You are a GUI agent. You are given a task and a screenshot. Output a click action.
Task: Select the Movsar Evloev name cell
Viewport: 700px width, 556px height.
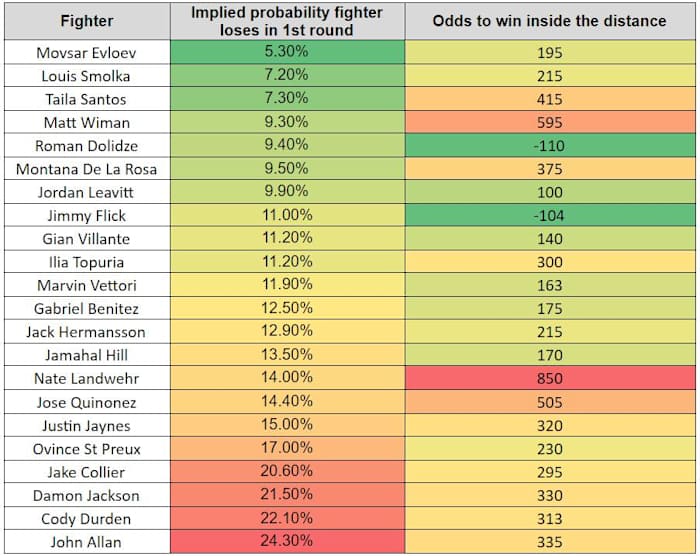pyautogui.click(x=86, y=52)
